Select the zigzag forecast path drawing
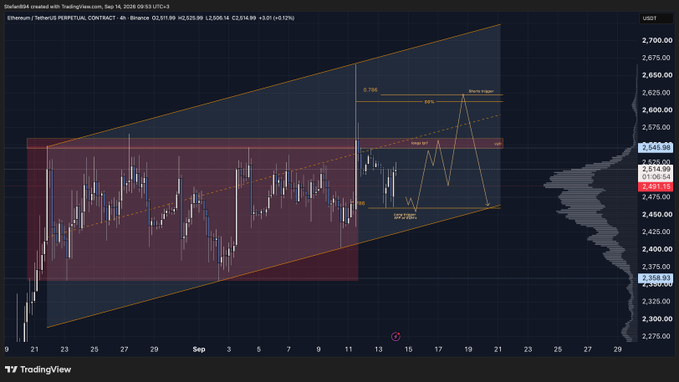The width and height of the screenshot is (679, 382). [448, 152]
